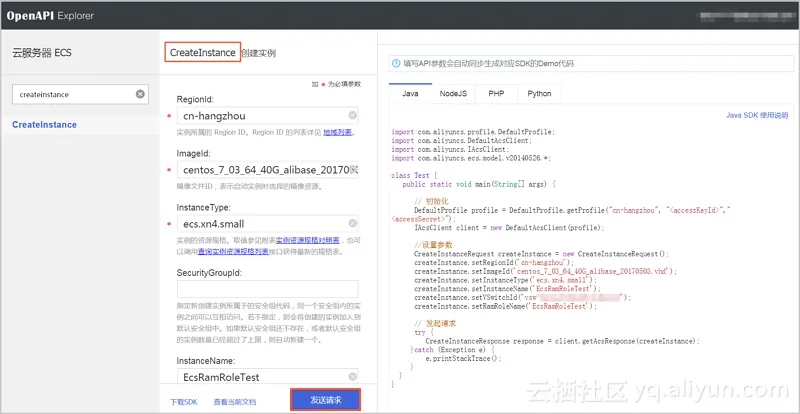Open the 查询实例资源规格列表 link
800x414 pixels.
pos(233,251)
